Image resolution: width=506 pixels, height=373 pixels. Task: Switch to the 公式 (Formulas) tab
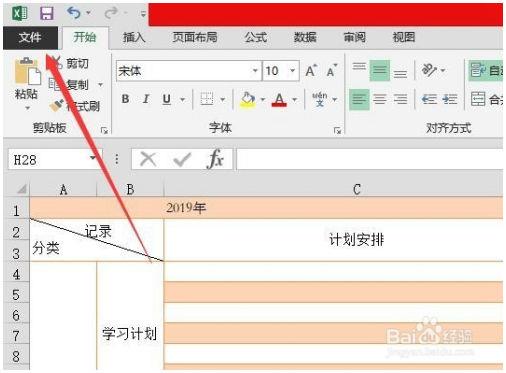pos(256,37)
